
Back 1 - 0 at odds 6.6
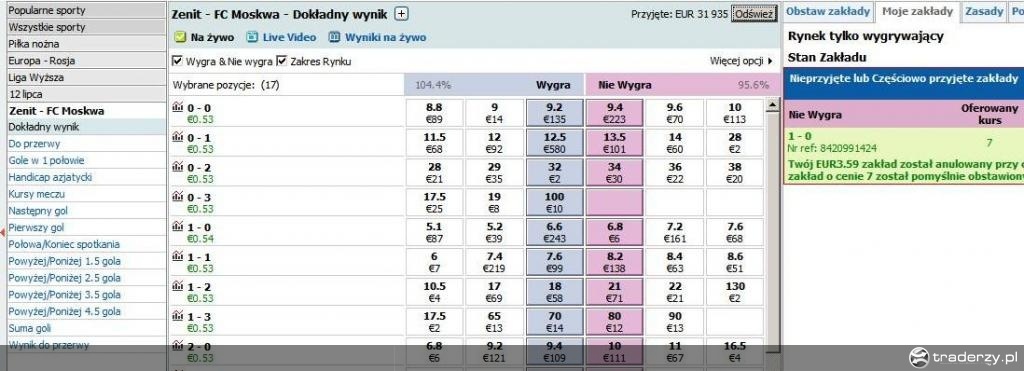(x=554, y=232)
